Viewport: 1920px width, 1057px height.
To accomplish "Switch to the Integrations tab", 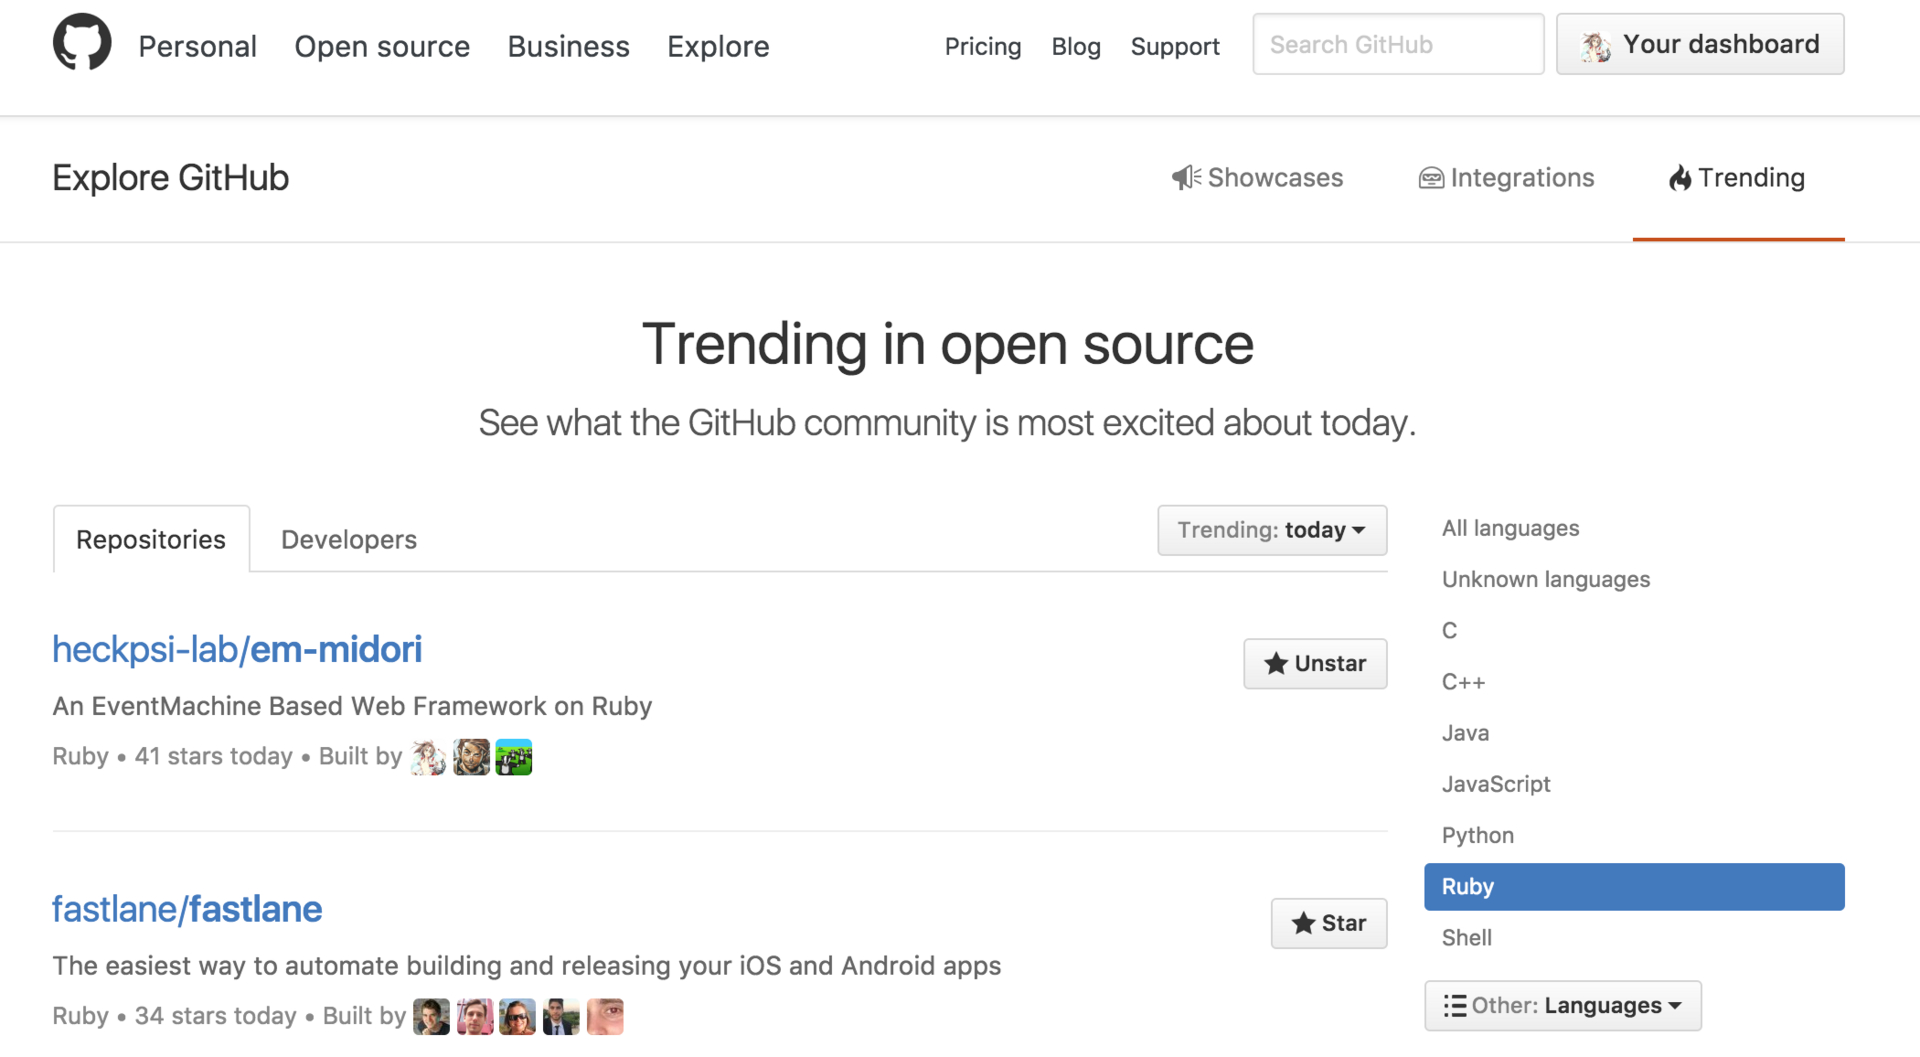I will tap(1506, 178).
